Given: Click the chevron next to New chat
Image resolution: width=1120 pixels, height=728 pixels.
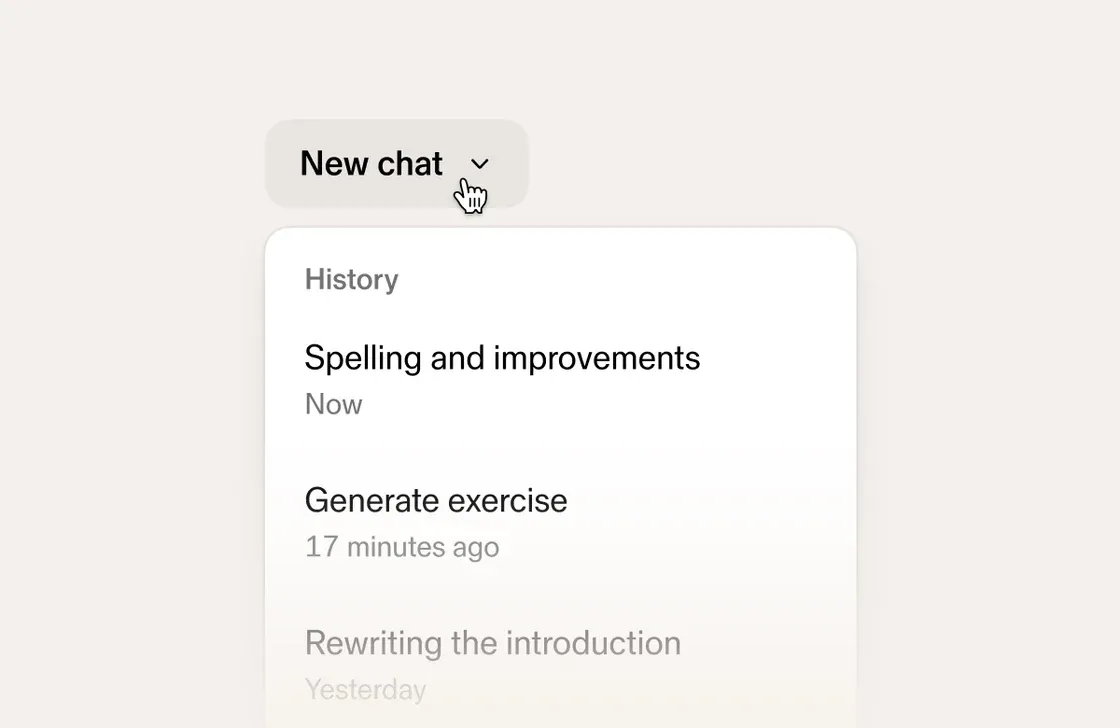Looking at the screenshot, I should click(480, 164).
